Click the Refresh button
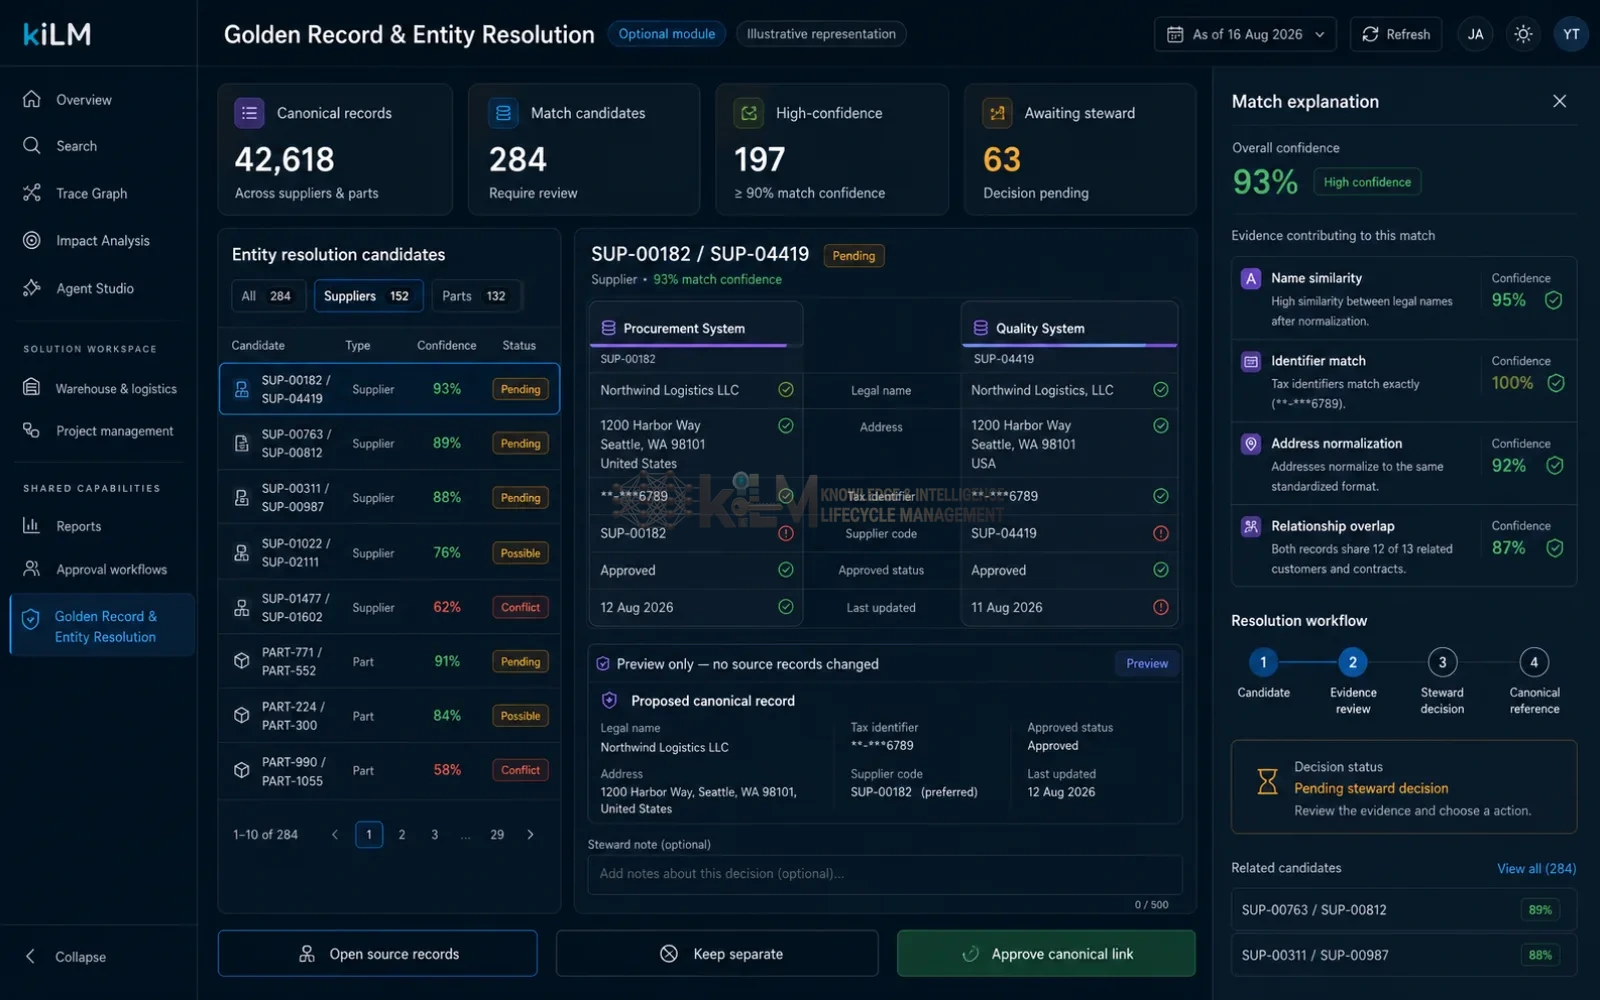Screen dimensions: 1600x1000 [x=1396, y=34]
